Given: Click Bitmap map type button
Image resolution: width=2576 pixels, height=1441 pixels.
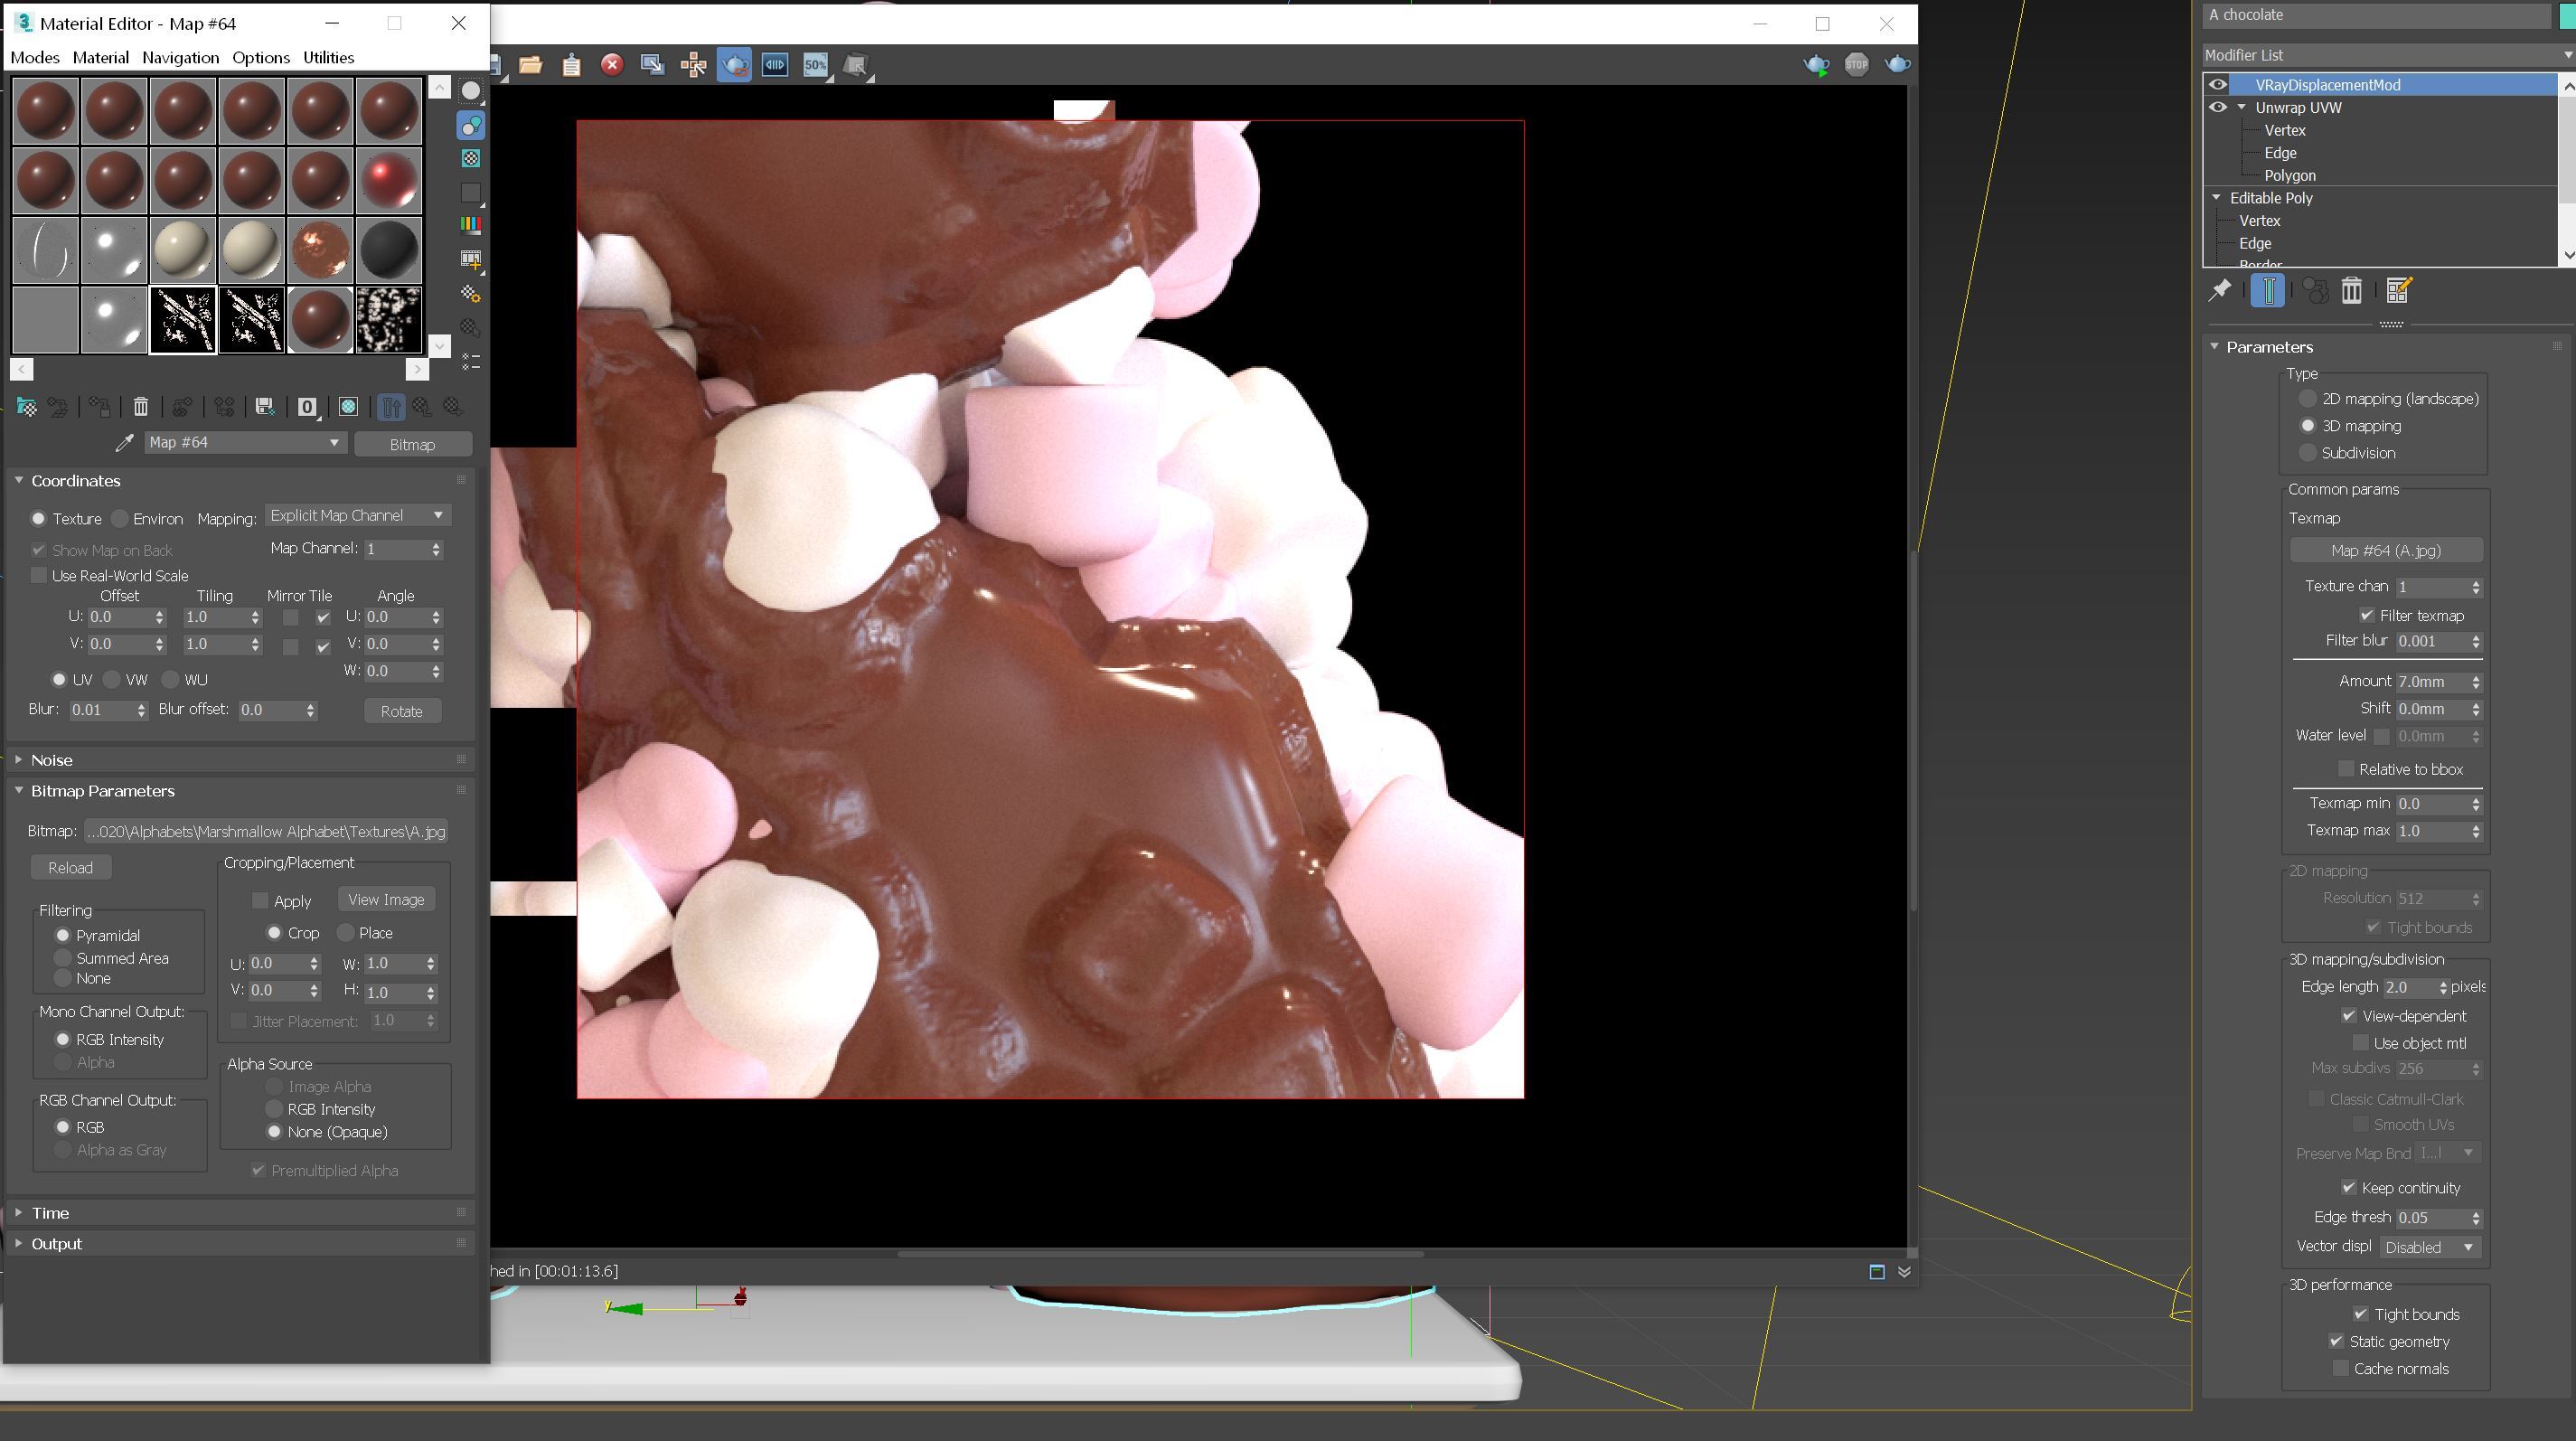Looking at the screenshot, I should click(412, 444).
